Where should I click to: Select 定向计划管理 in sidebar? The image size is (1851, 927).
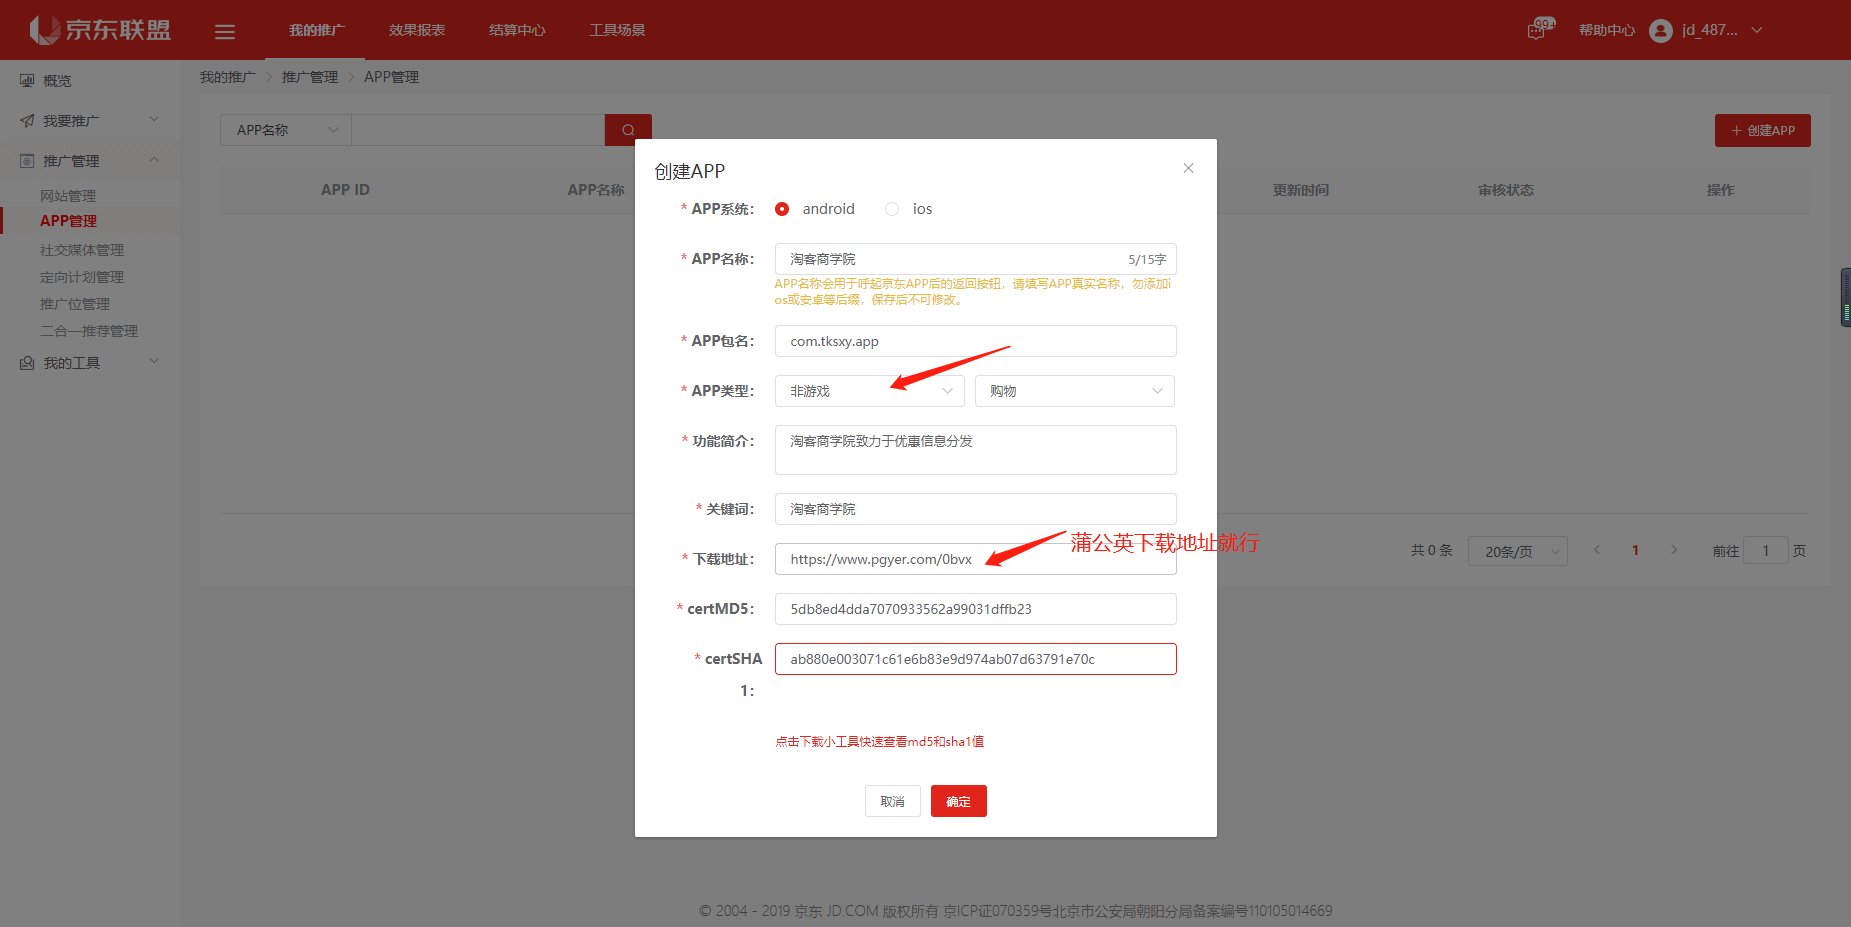(82, 277)
